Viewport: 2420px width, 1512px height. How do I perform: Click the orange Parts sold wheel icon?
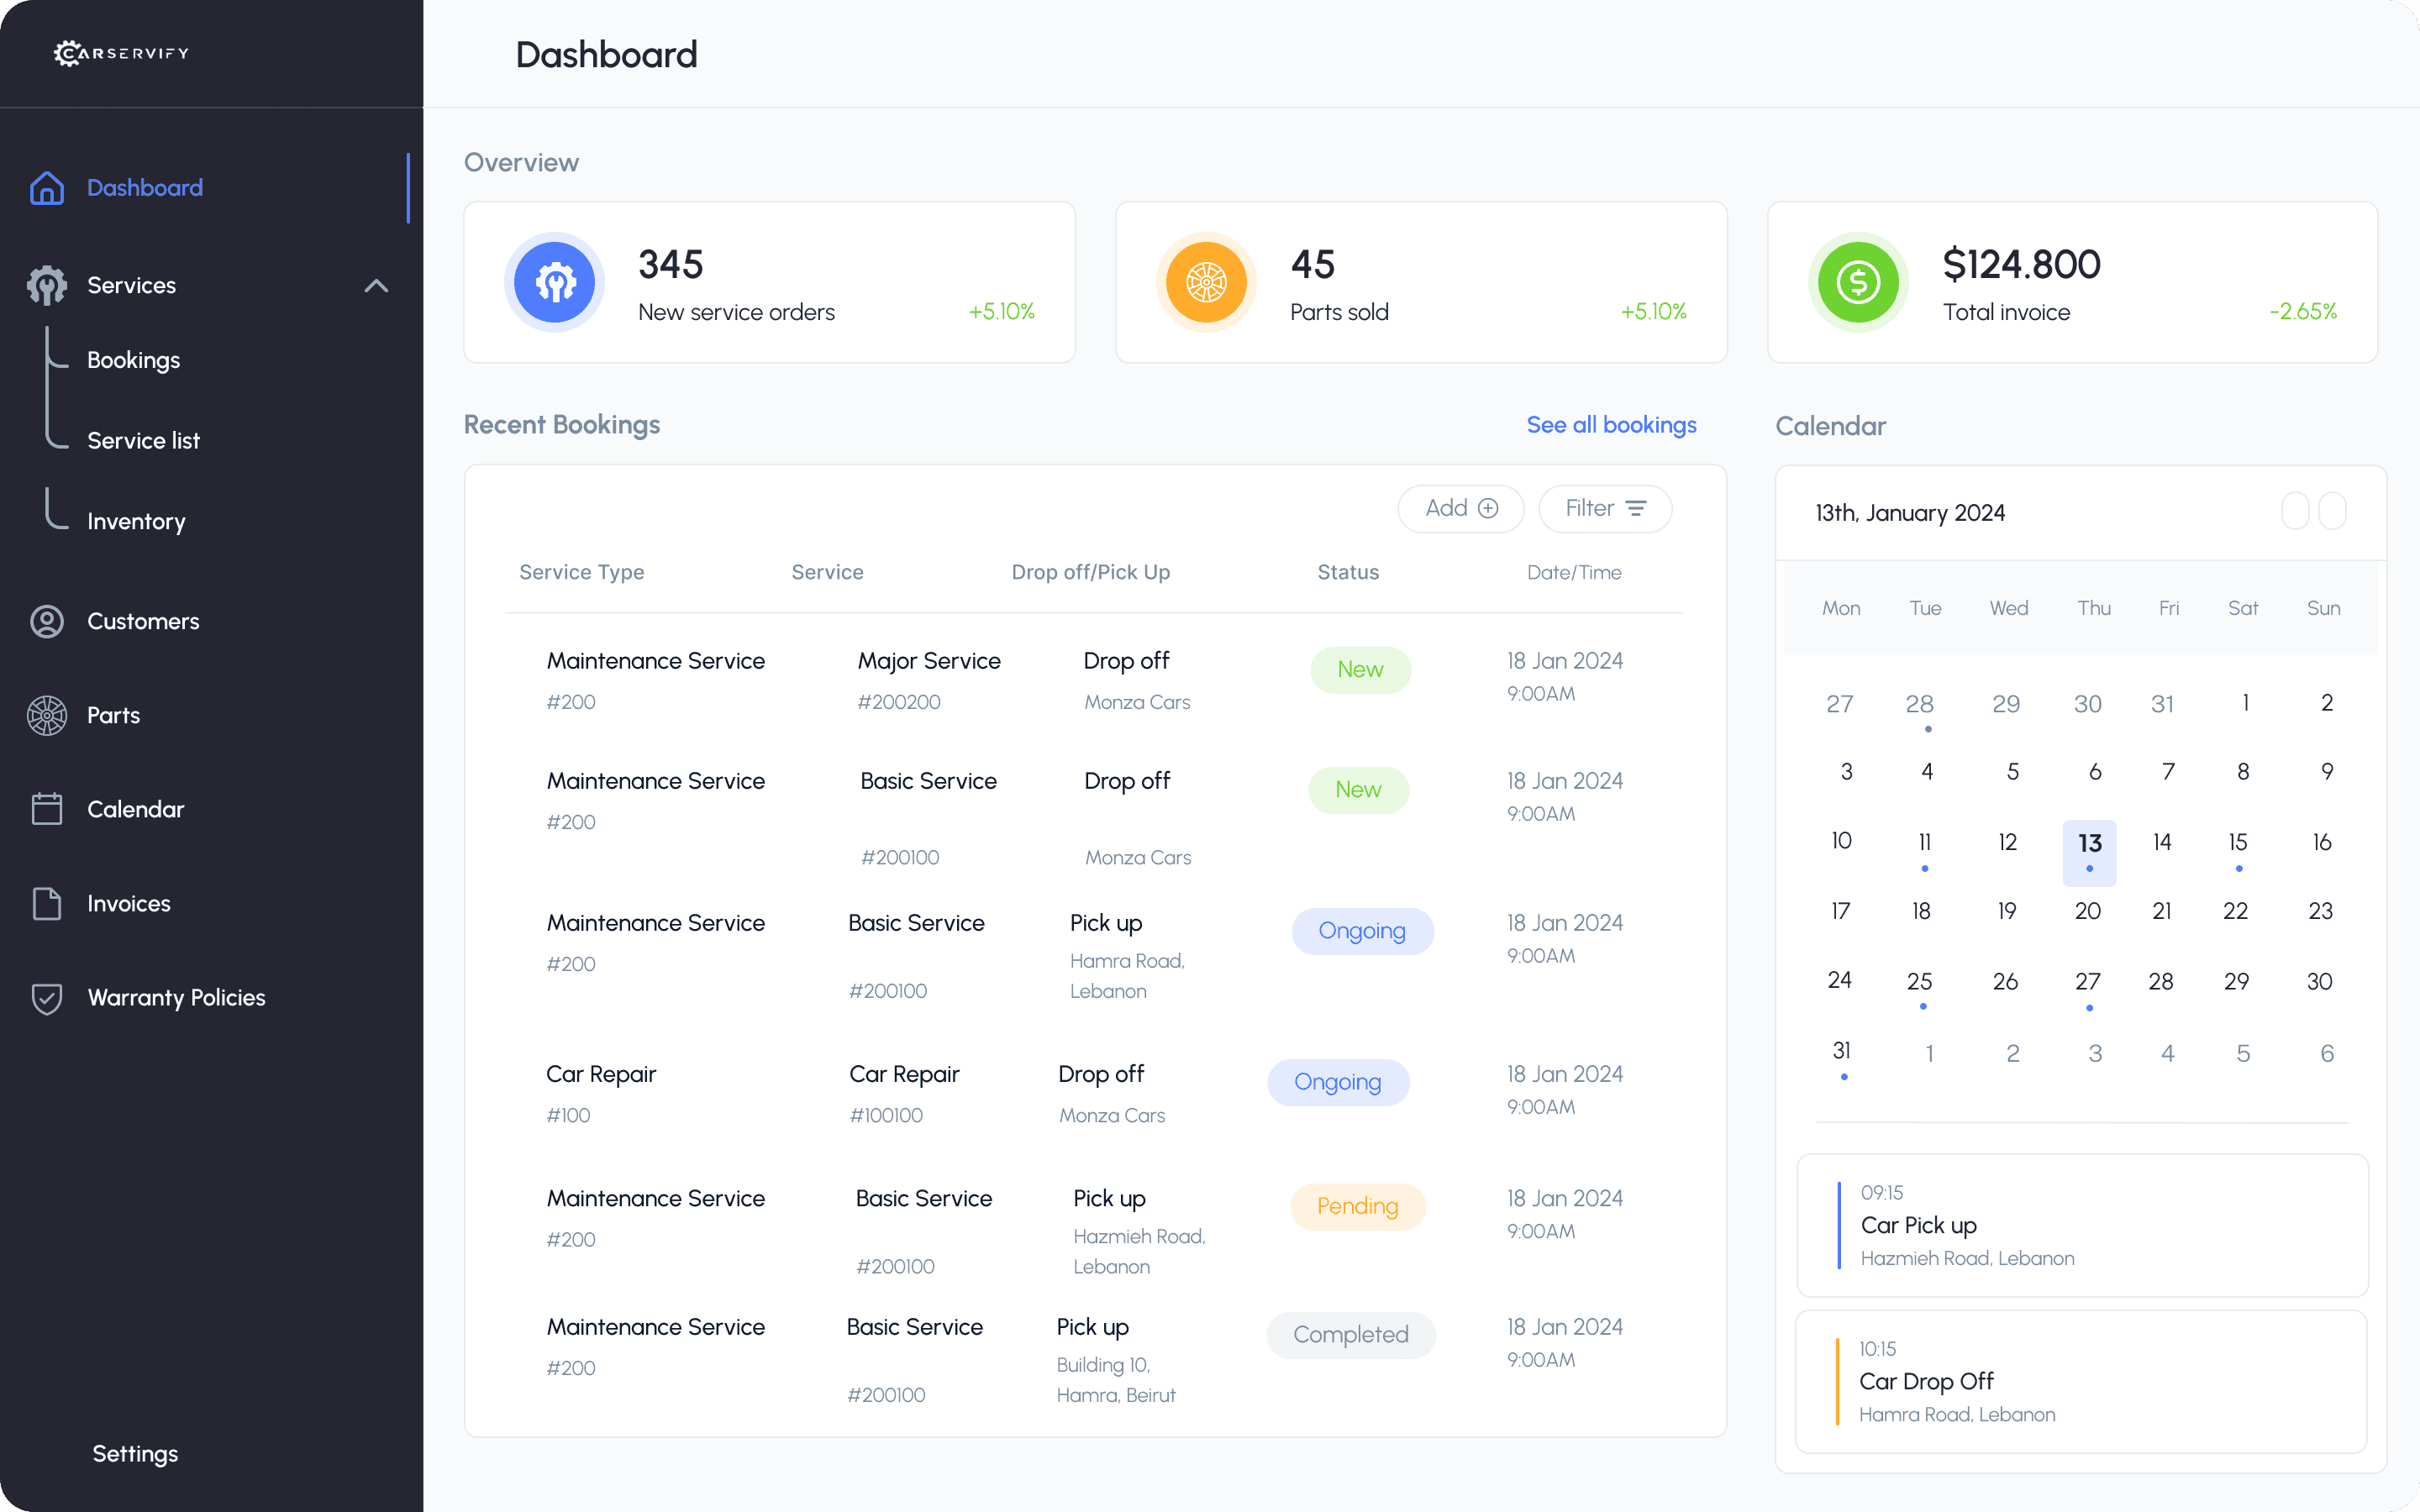click(1206, 282)
